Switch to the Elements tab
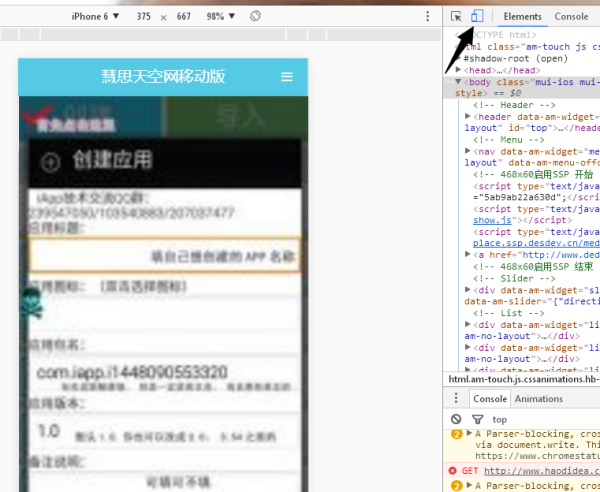Viewport: 600px width, 492px height. pyautogui.click(x=522, y=16)
